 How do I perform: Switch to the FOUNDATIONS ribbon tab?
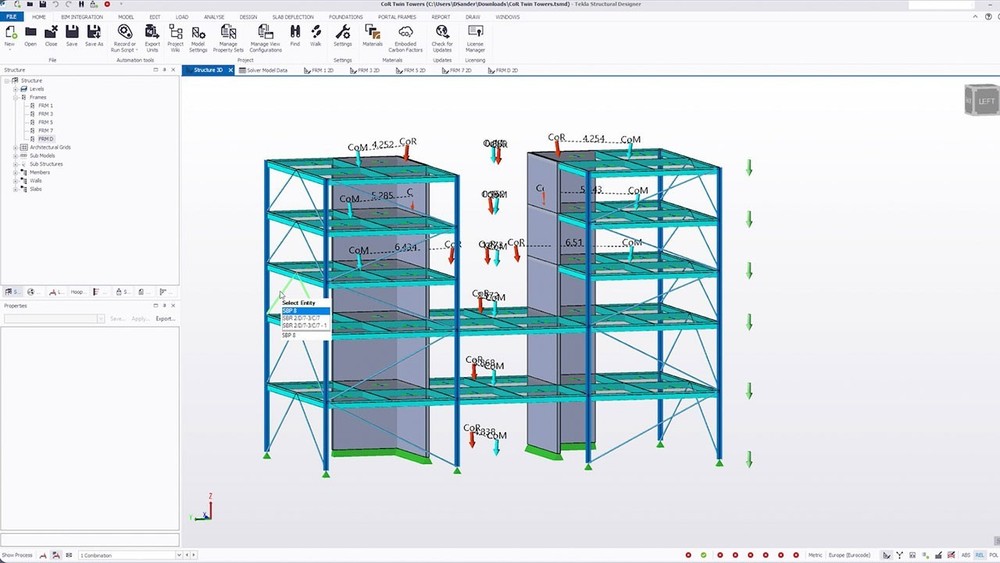[x=346, y=17]
